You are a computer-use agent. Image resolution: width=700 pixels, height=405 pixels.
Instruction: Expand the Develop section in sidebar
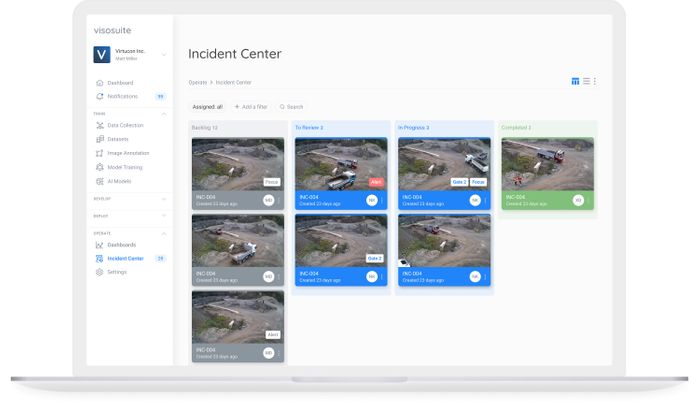[x=164, y=199]
